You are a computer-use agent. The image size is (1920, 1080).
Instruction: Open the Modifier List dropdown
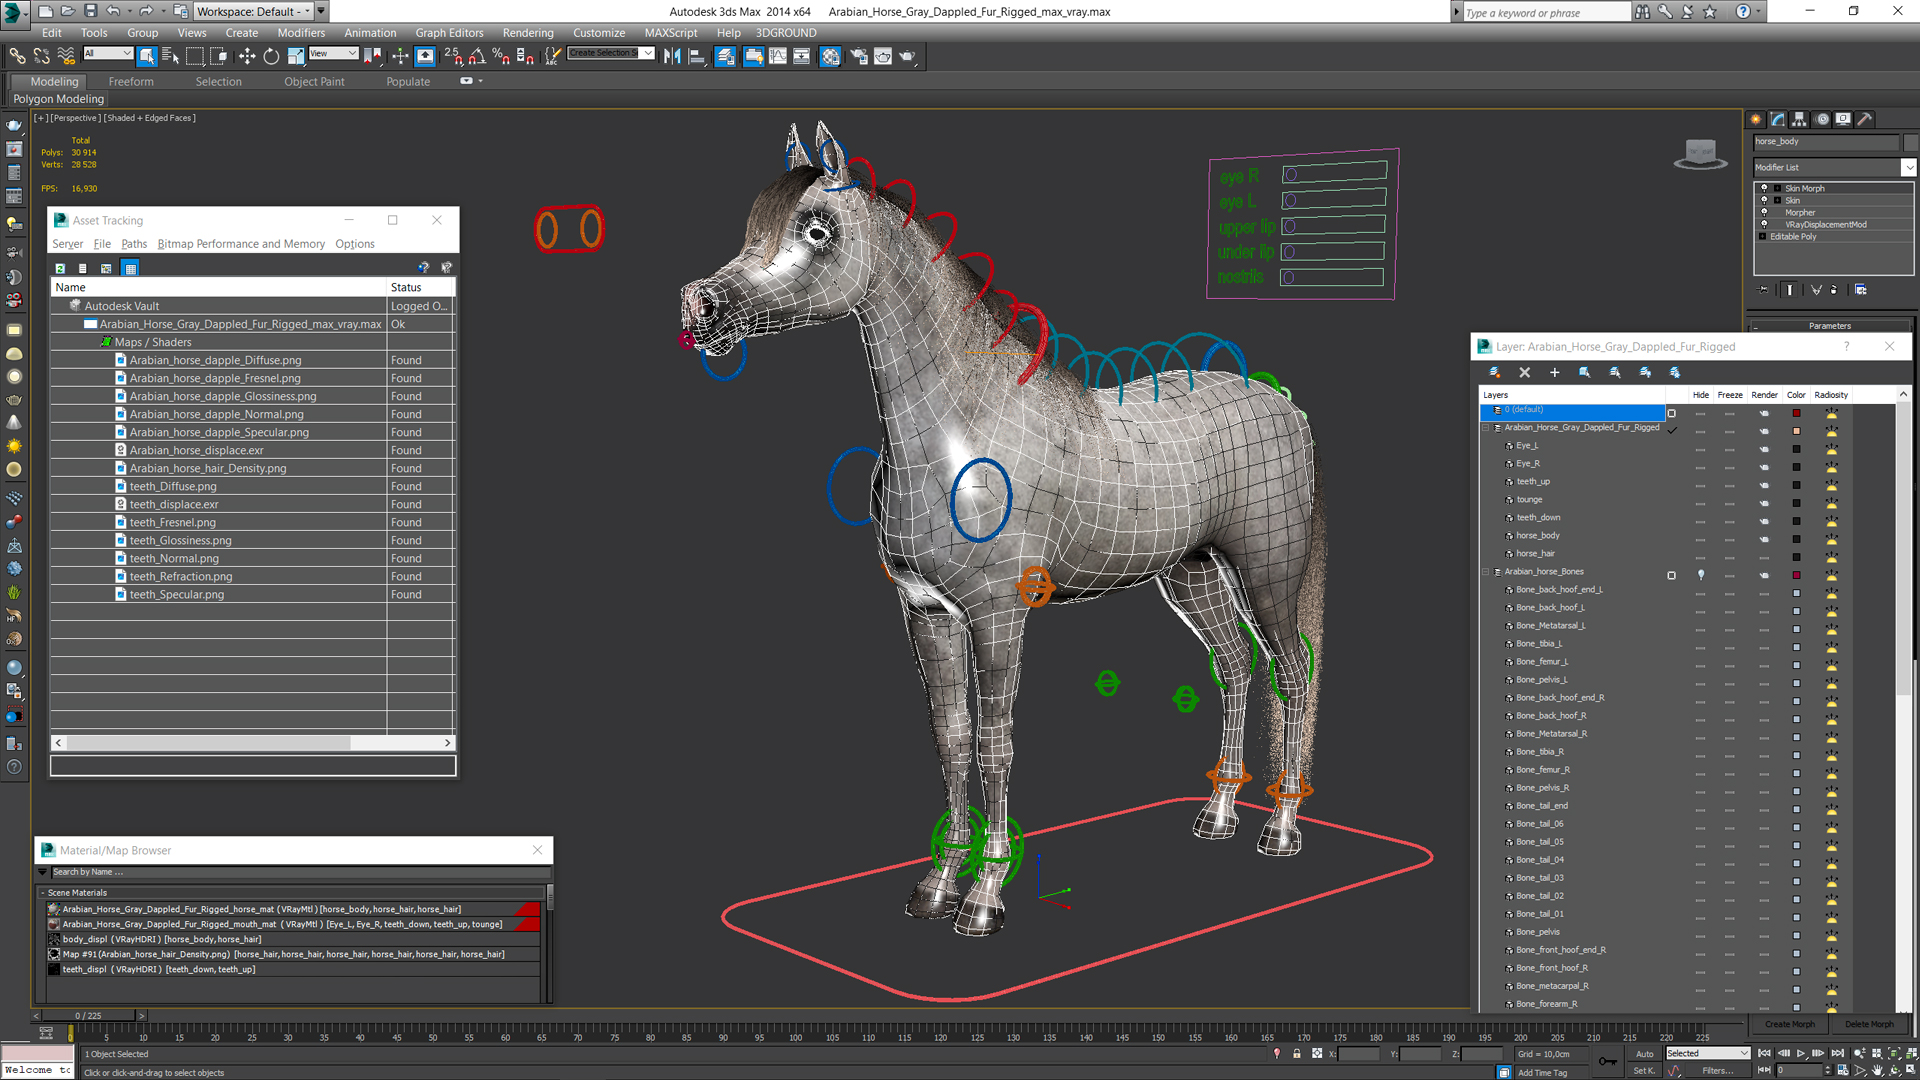coord(1834,167)
